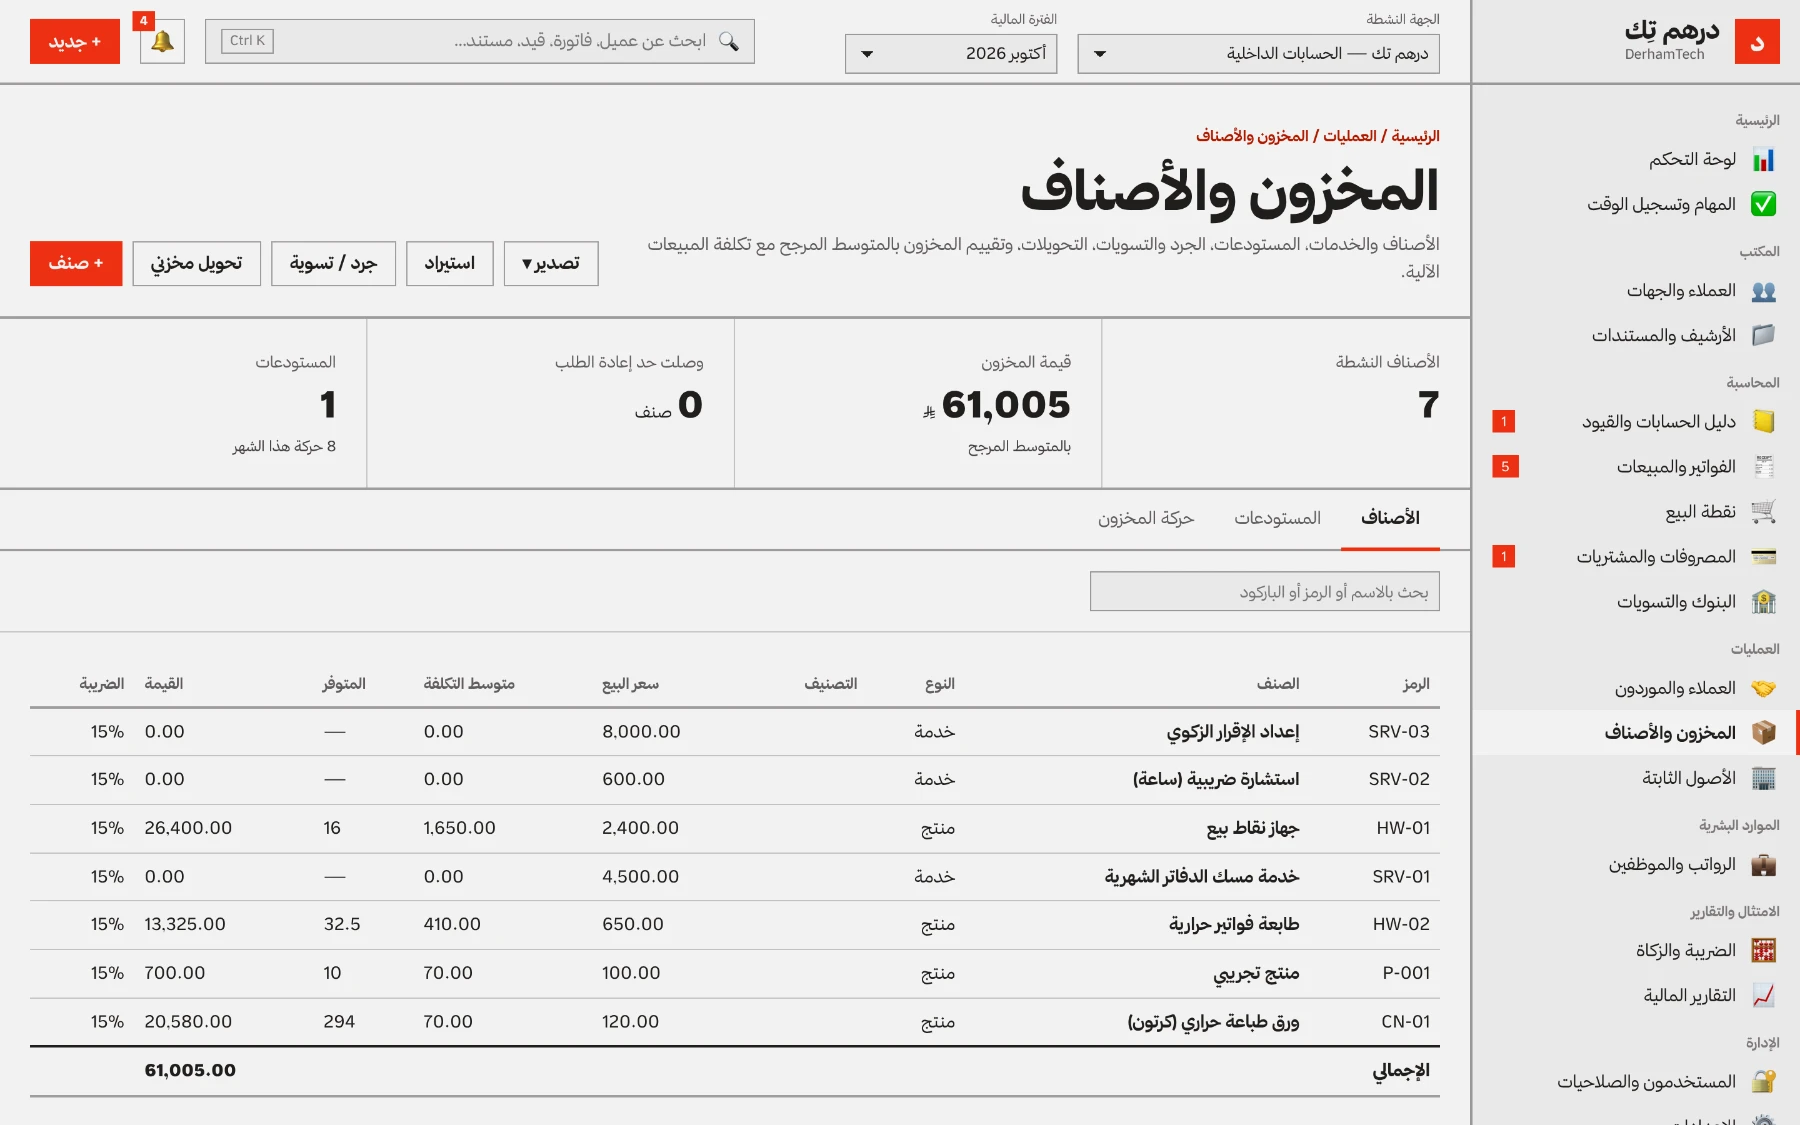Click the green checkmark tasks icon
1800x1125 pixels.
[1763, 204]
